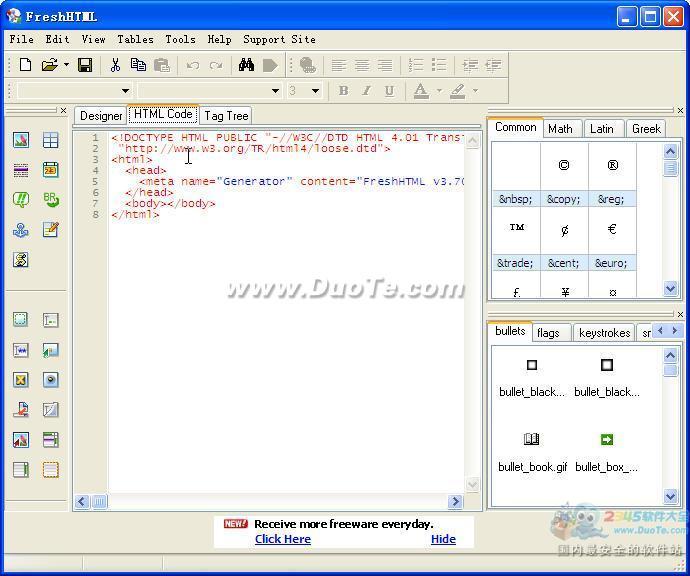Expand the Open folder dropdown arrow
Viewport: 690px width, 576px height.
coord(66,65)
